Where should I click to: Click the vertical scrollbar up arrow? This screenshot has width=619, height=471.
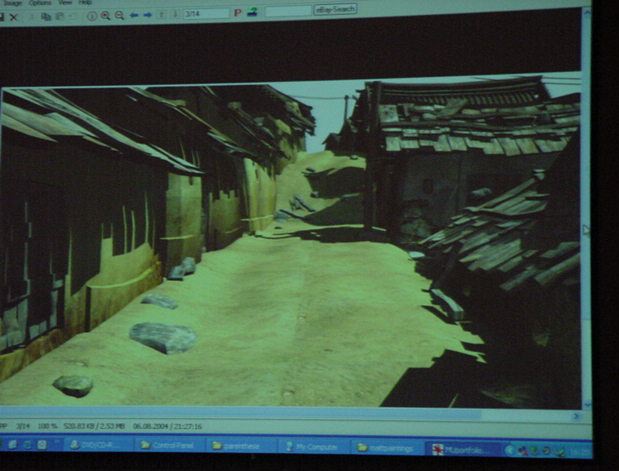[587, 14]
